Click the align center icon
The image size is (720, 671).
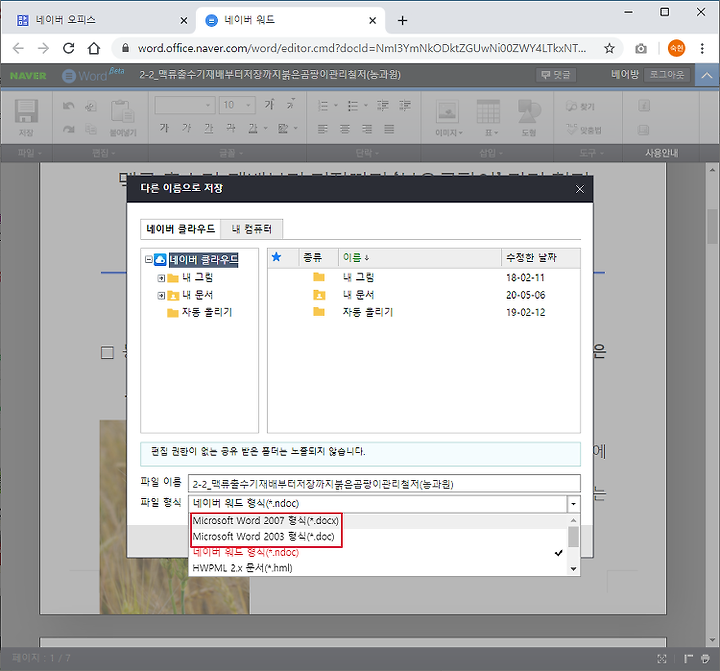[x=345, y=129]
